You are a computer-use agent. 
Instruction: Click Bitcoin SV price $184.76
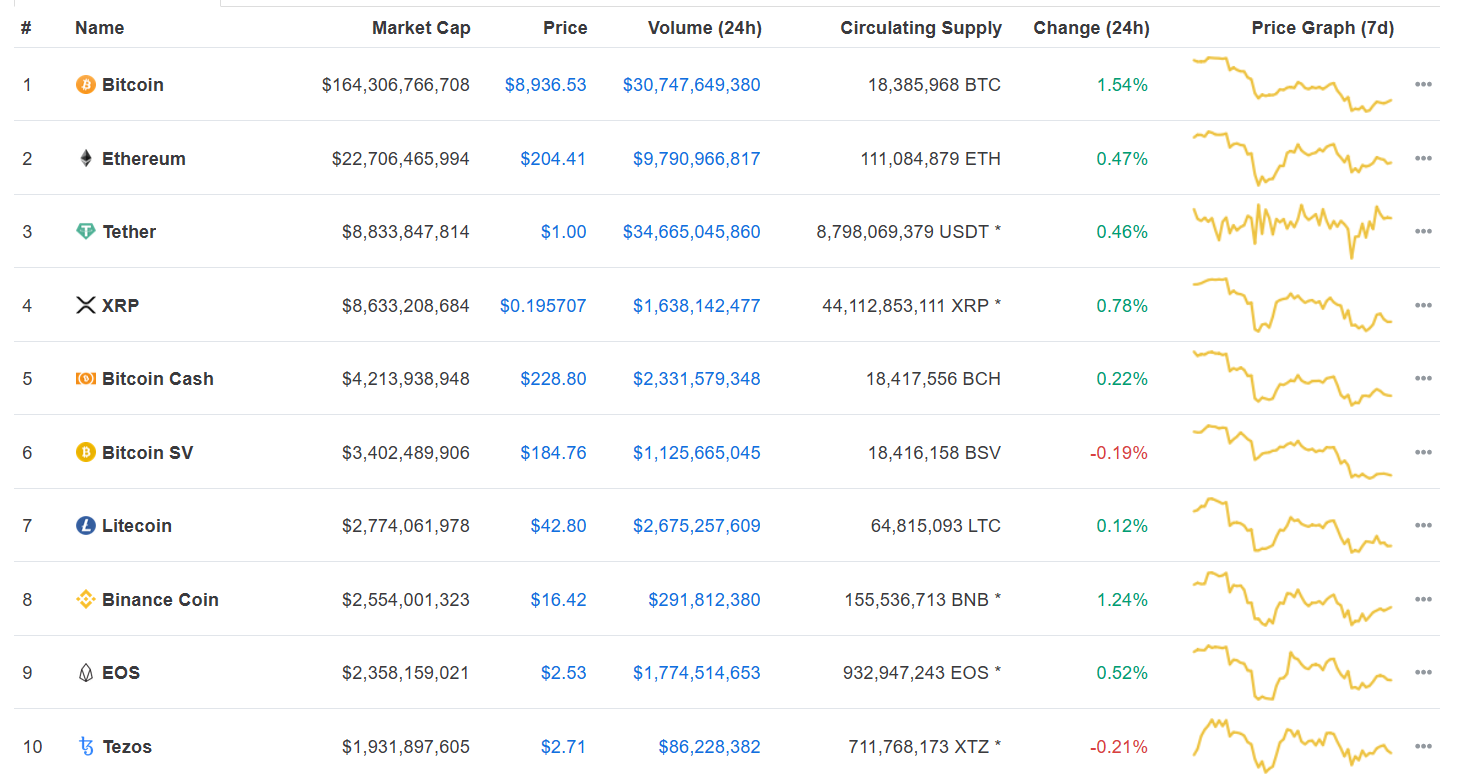click(x=553, y=452)
